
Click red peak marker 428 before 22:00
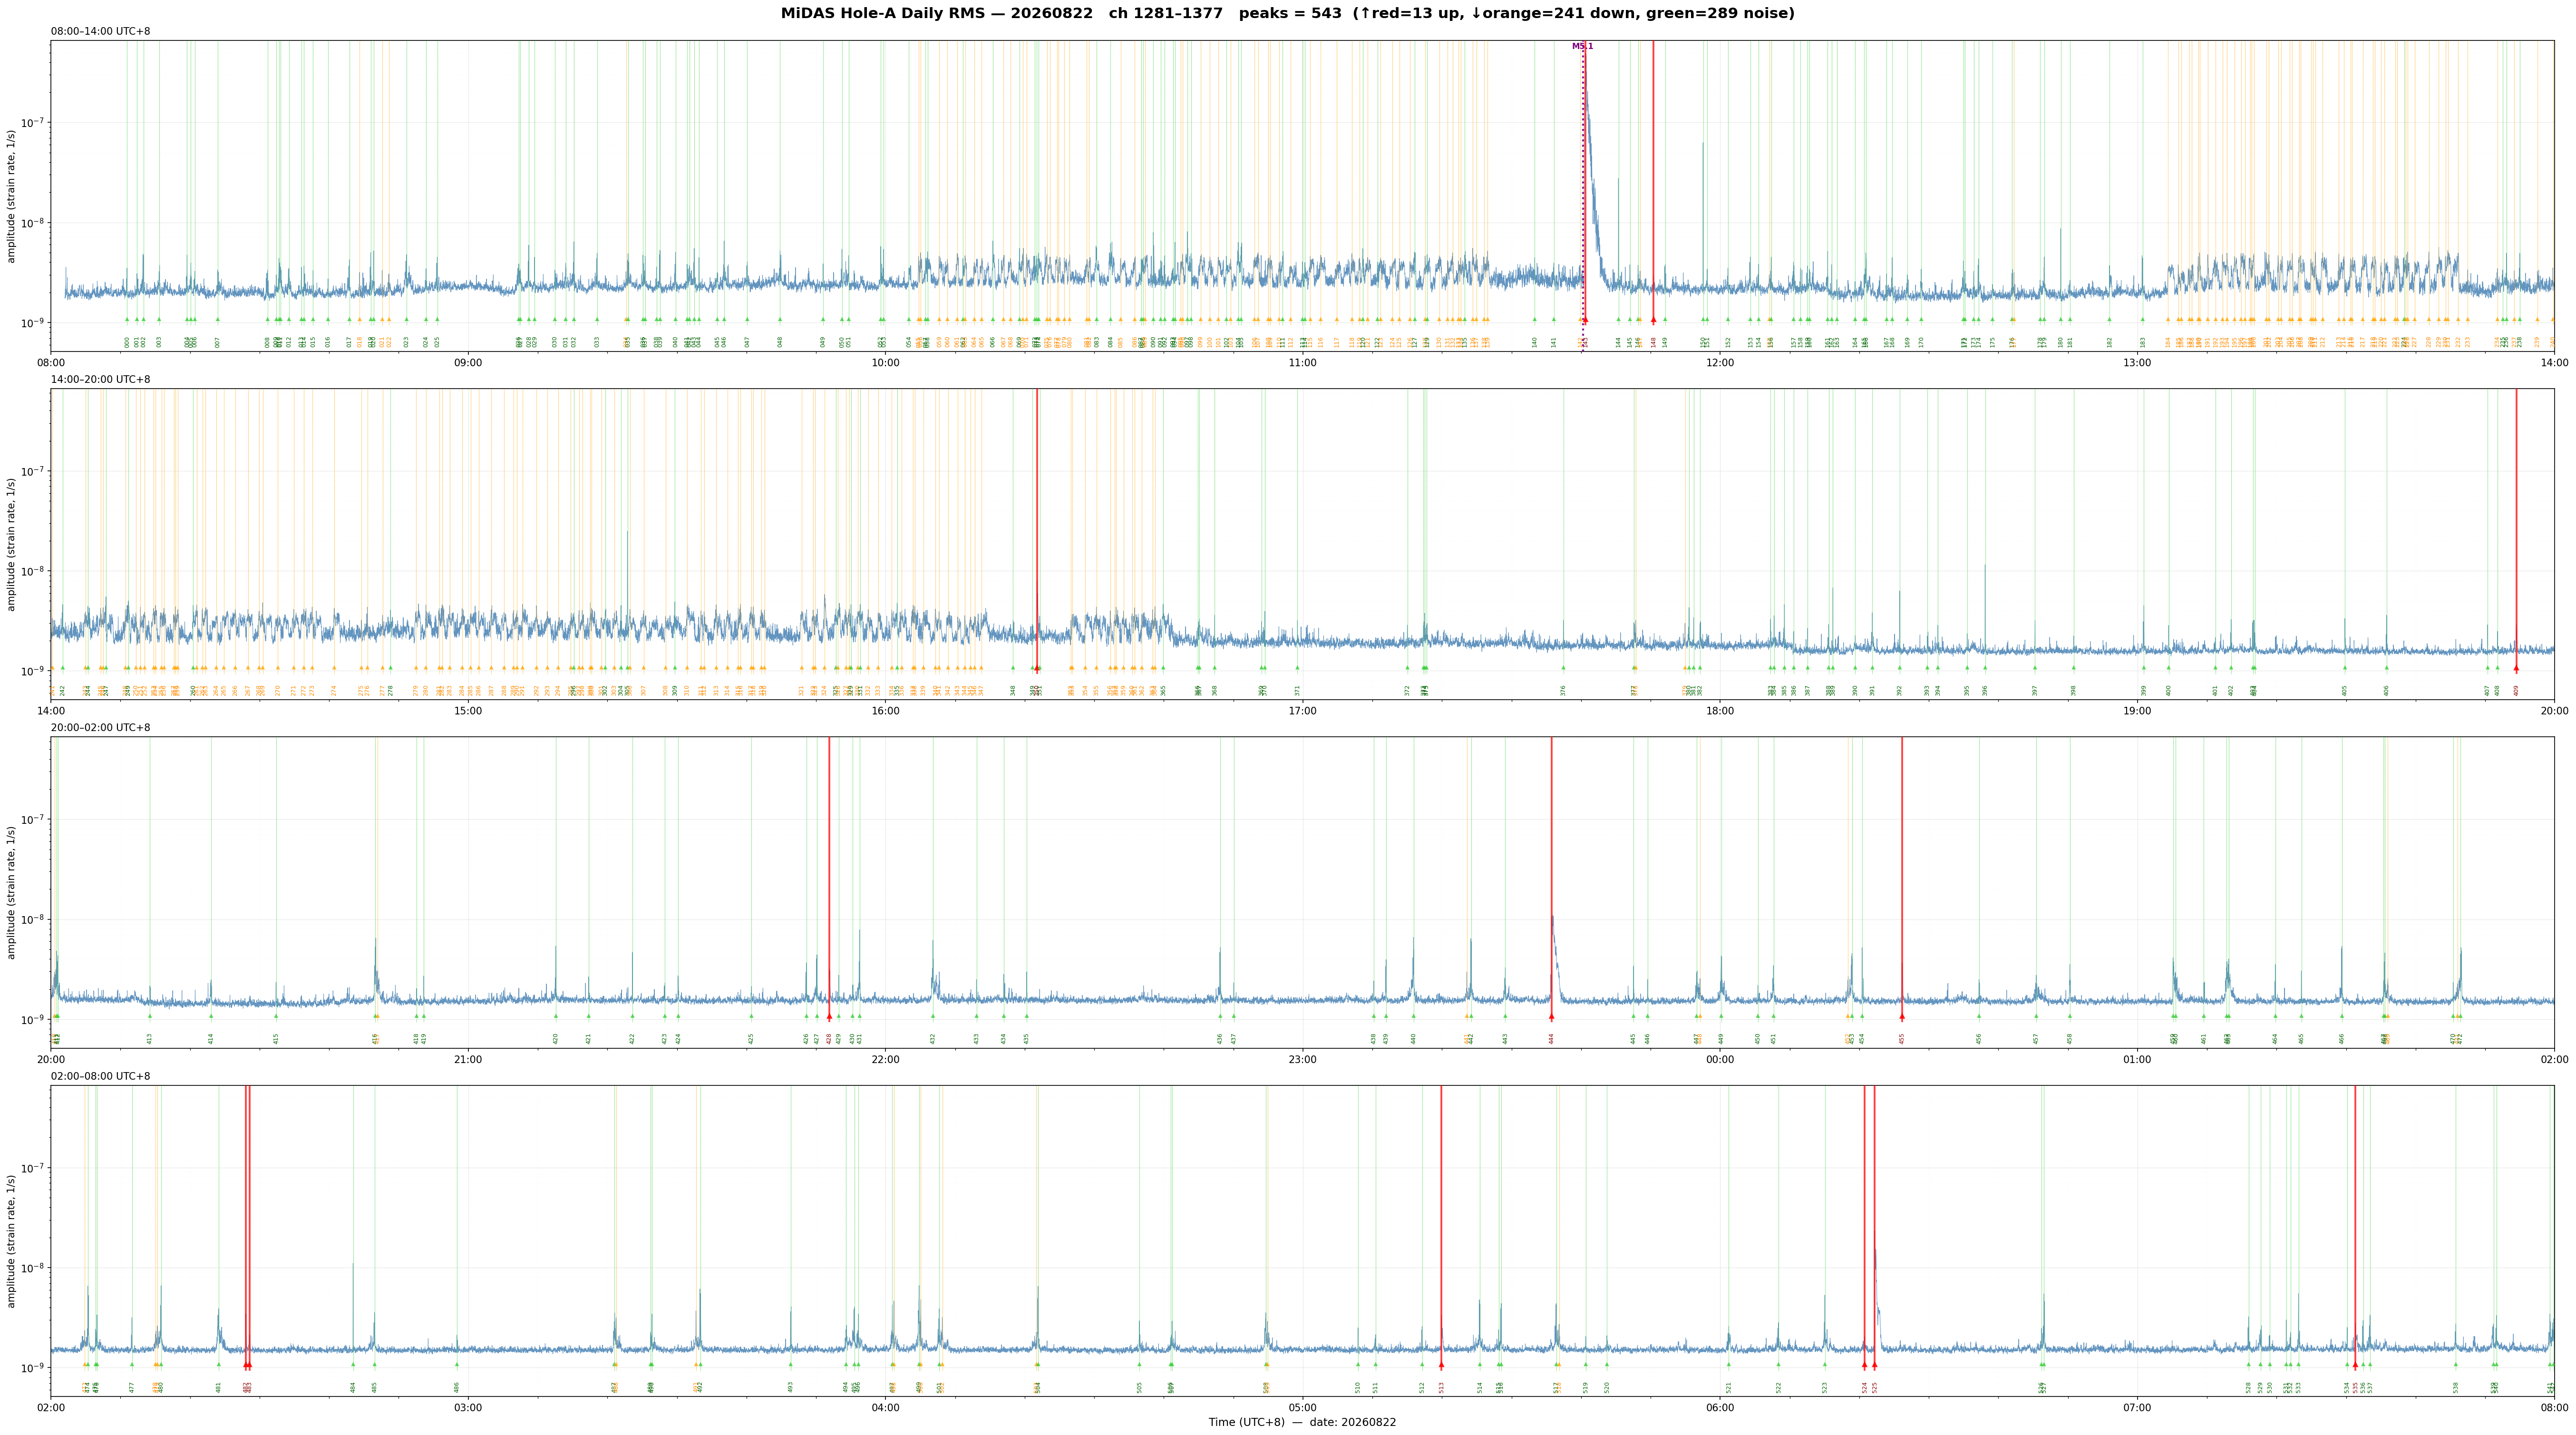pos(829,1017)
